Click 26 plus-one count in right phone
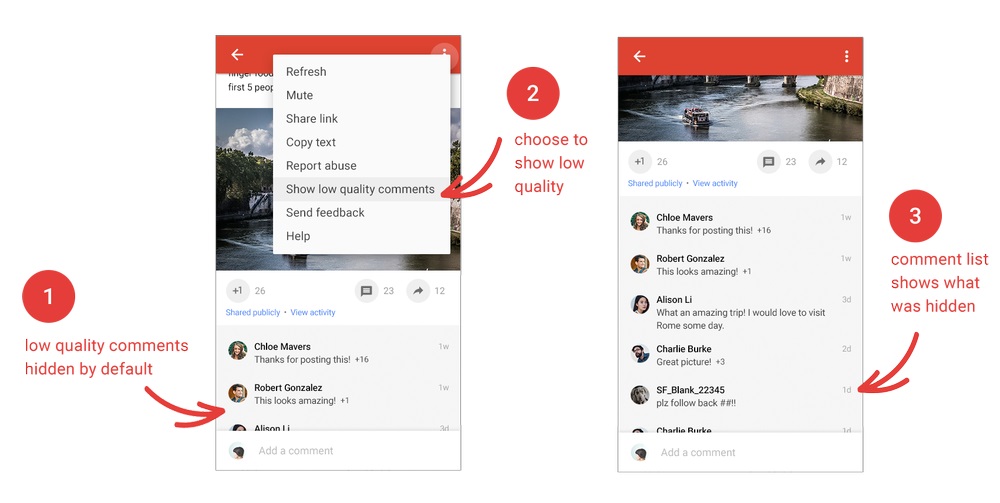The height and width of the screenshot is (503, 1000). pyautogui.click(x=662, y=162)
